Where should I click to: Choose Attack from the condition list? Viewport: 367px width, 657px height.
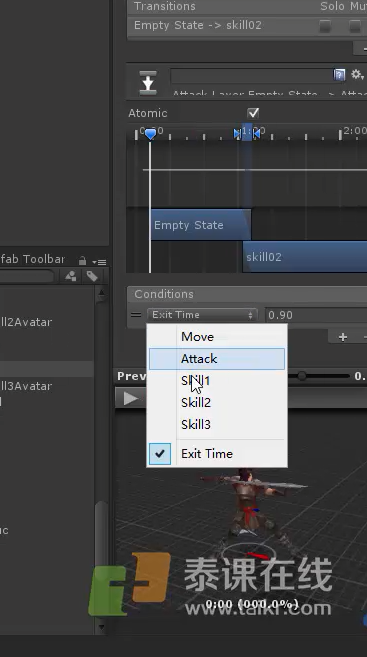tap(217, 359)
